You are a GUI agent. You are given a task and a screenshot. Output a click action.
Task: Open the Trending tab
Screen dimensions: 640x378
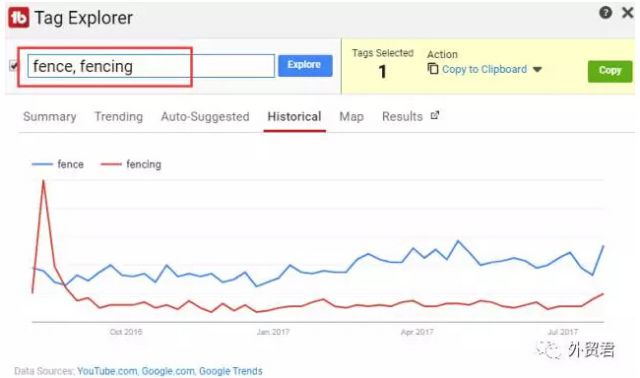point(119,117)
